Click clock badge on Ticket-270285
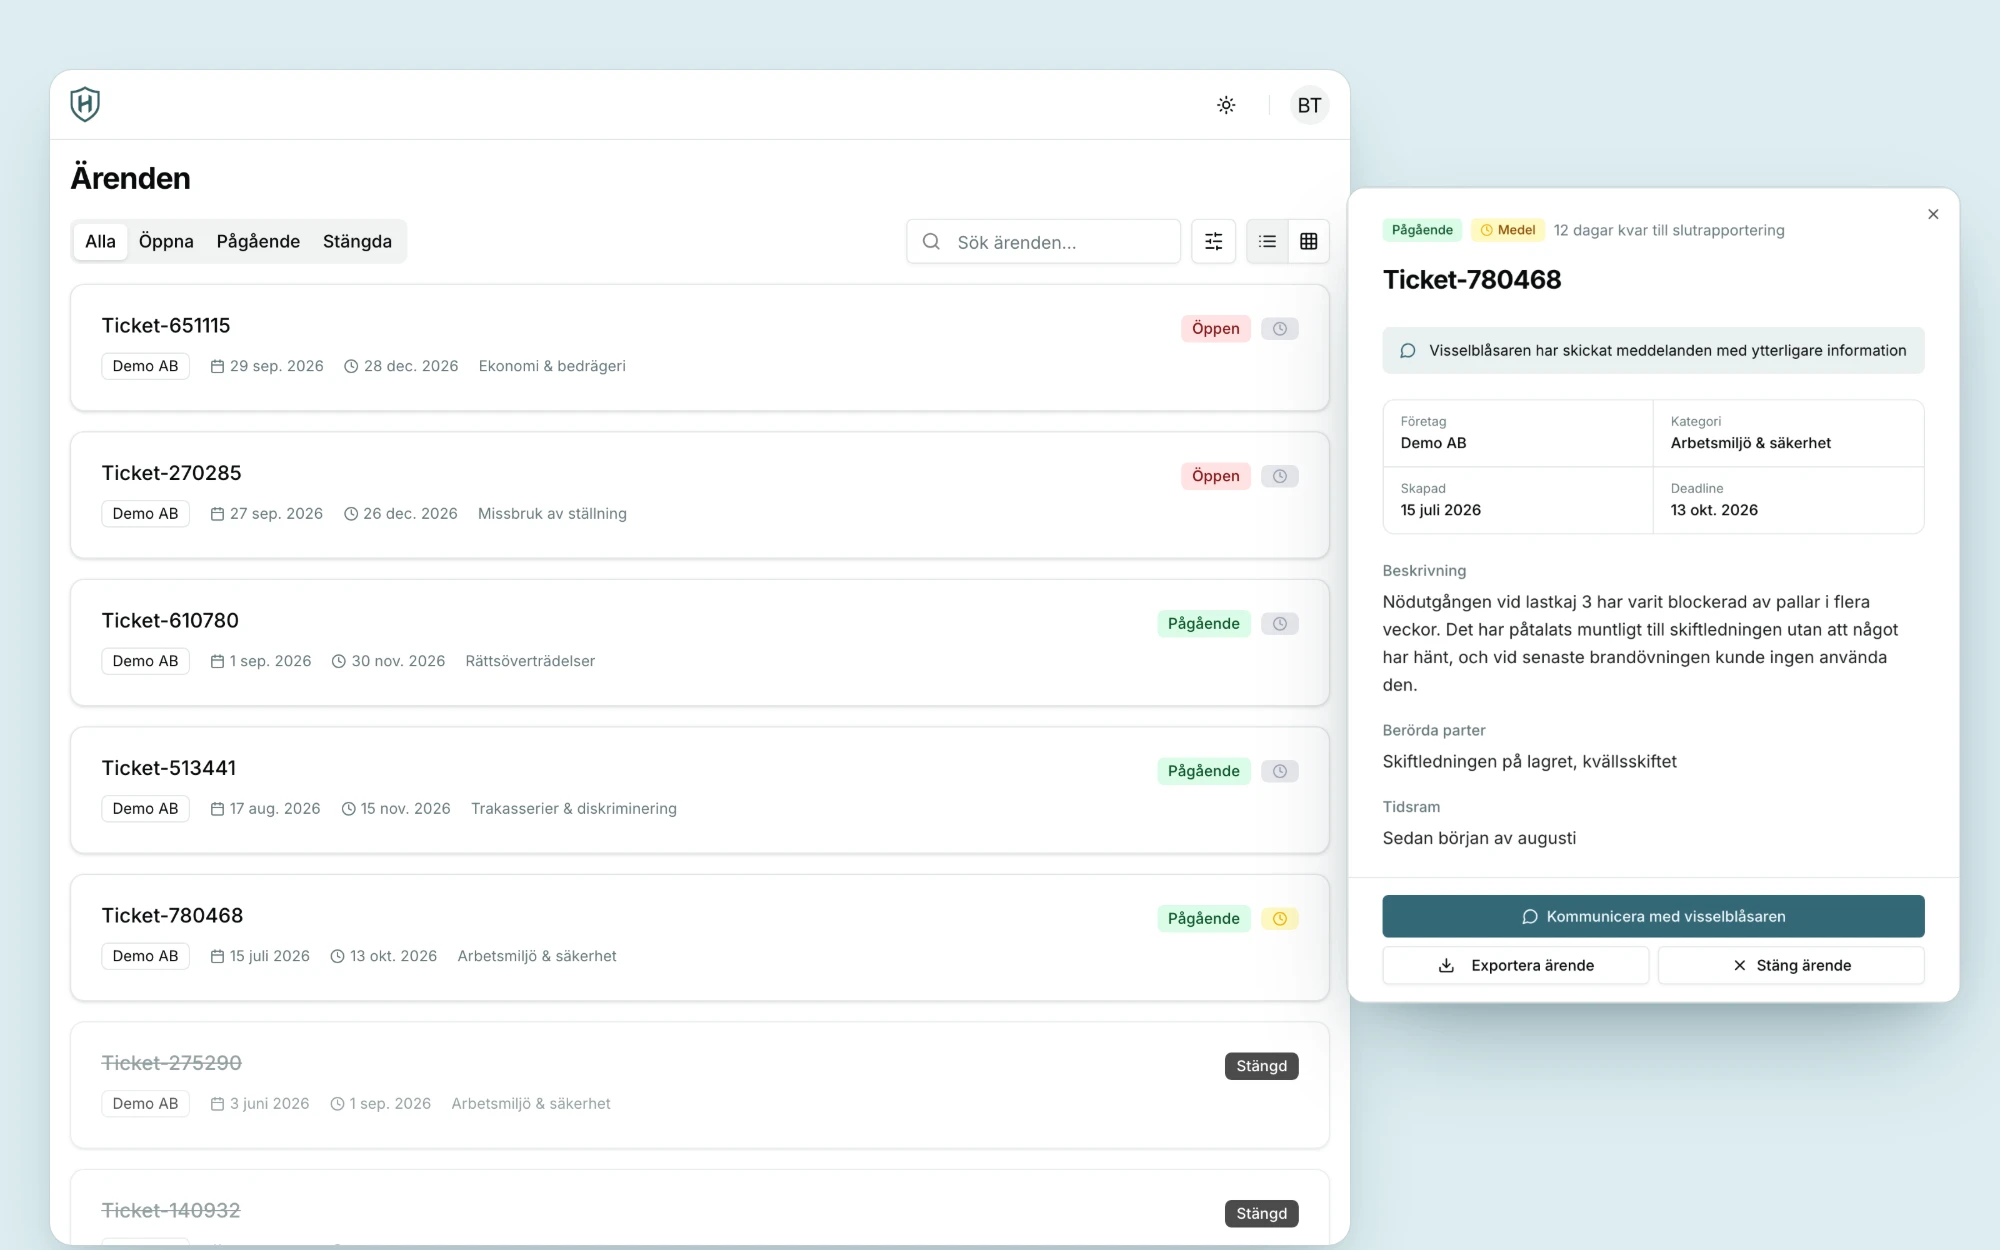 point(1279,476)
